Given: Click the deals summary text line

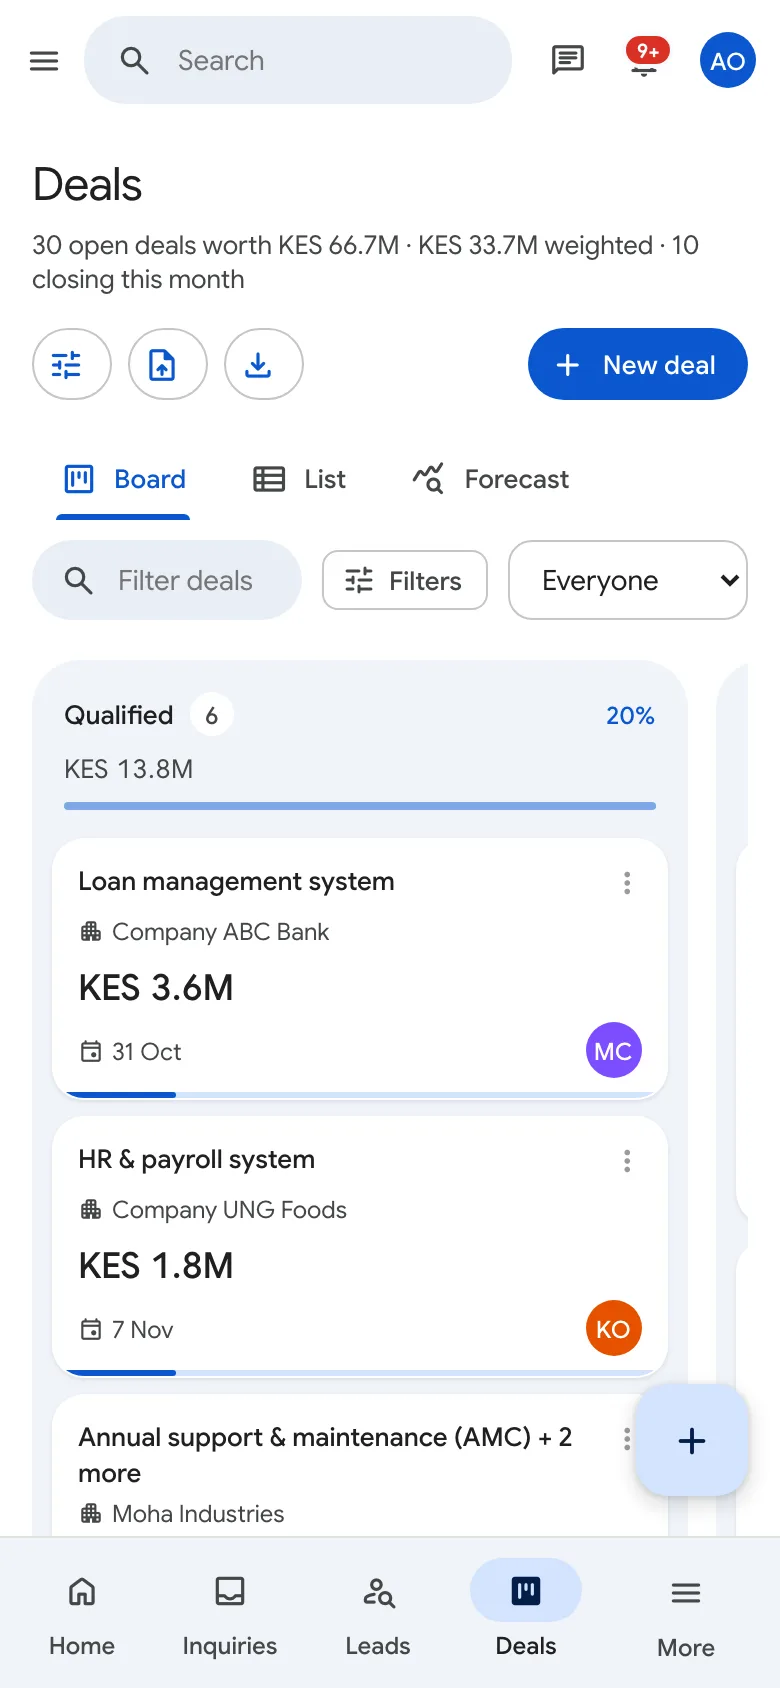Looking at the screenshot, I should point(365,262).
